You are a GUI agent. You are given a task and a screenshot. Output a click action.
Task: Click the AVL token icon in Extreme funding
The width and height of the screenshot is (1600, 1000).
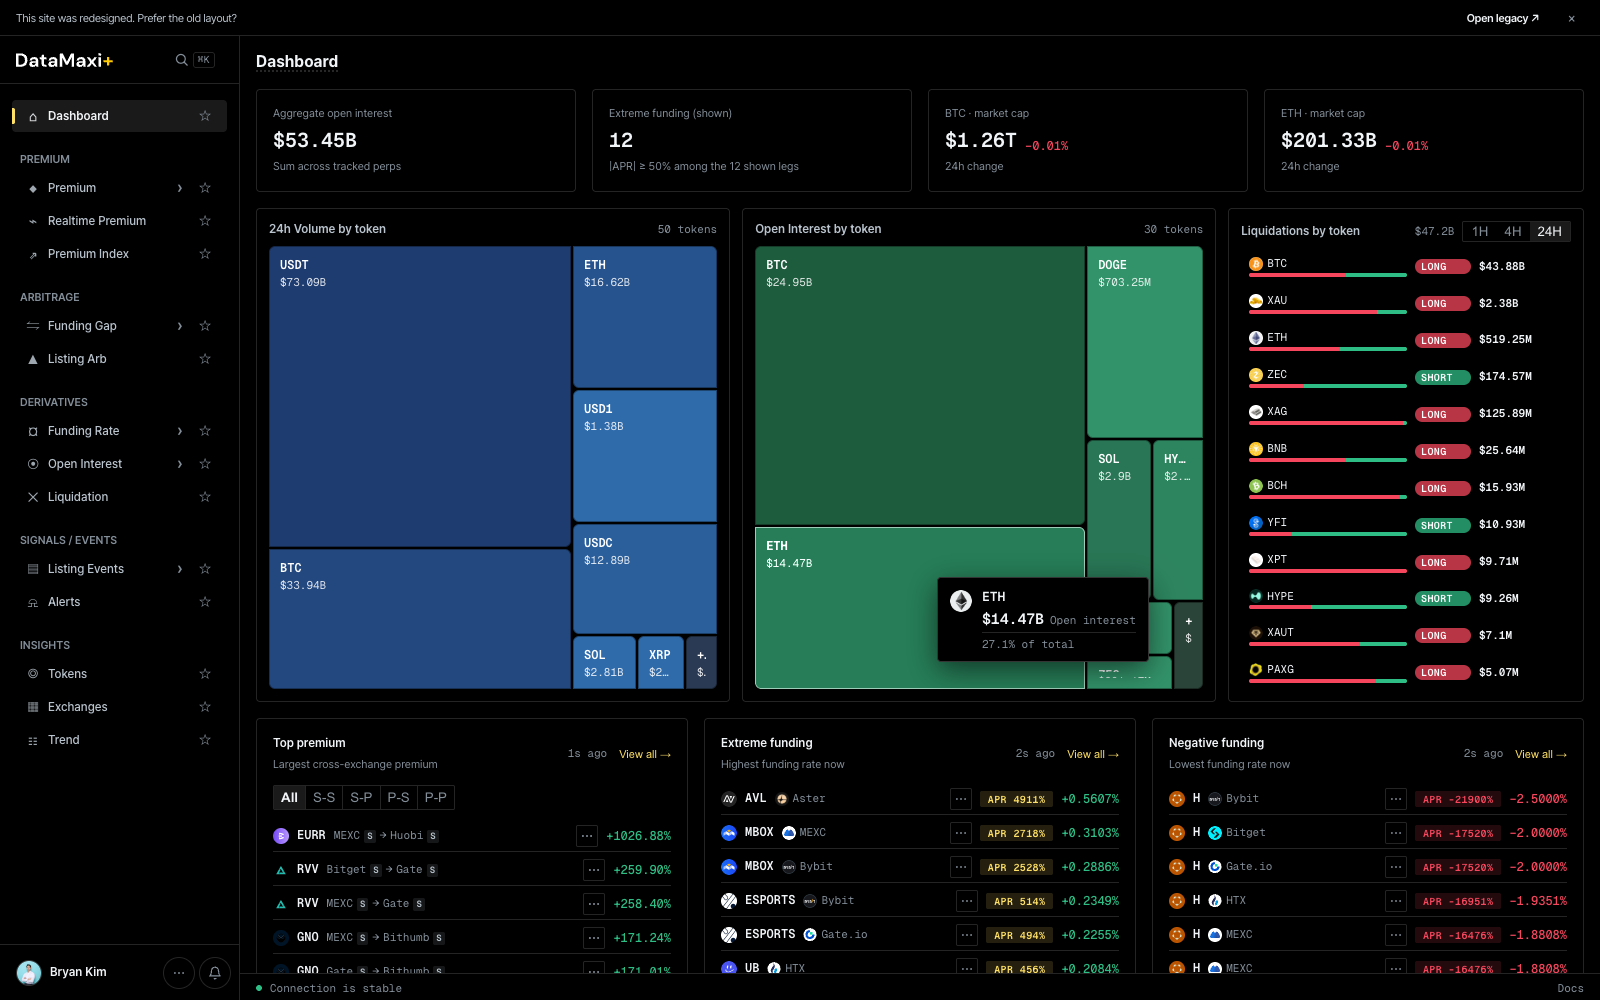tap(729, 799)
